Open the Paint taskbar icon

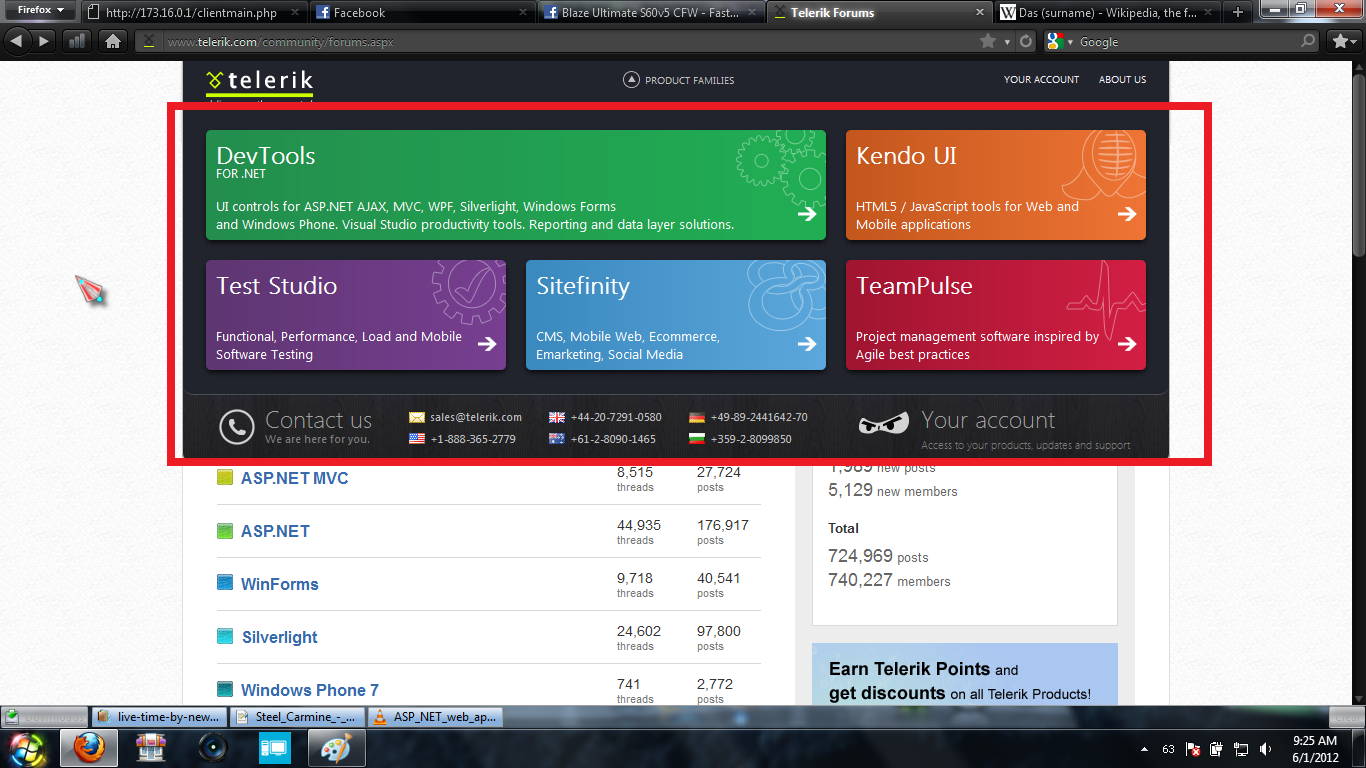(x=335, y=748)
